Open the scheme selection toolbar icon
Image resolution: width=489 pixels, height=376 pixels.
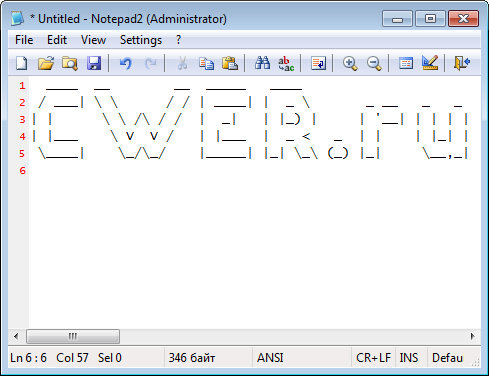406,63
